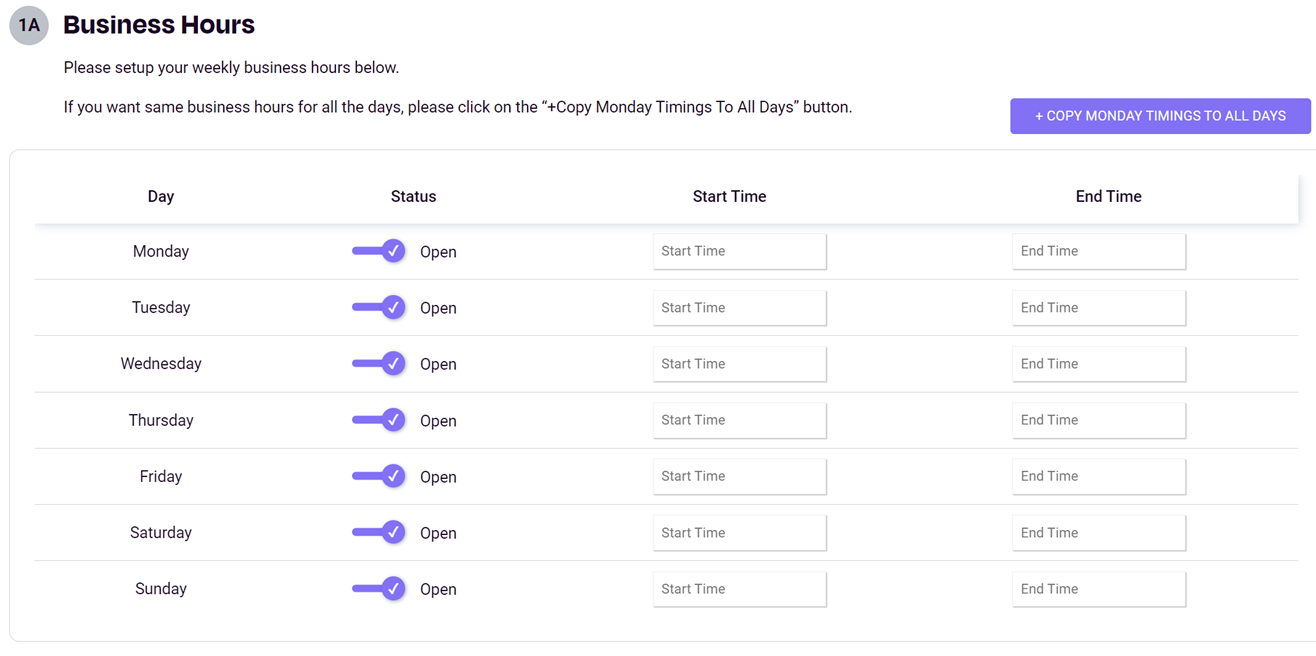This screenshot has width=1316, height=656.
Task: Click Copy Monday Timings To All Days button
Action: [1160, 116]
